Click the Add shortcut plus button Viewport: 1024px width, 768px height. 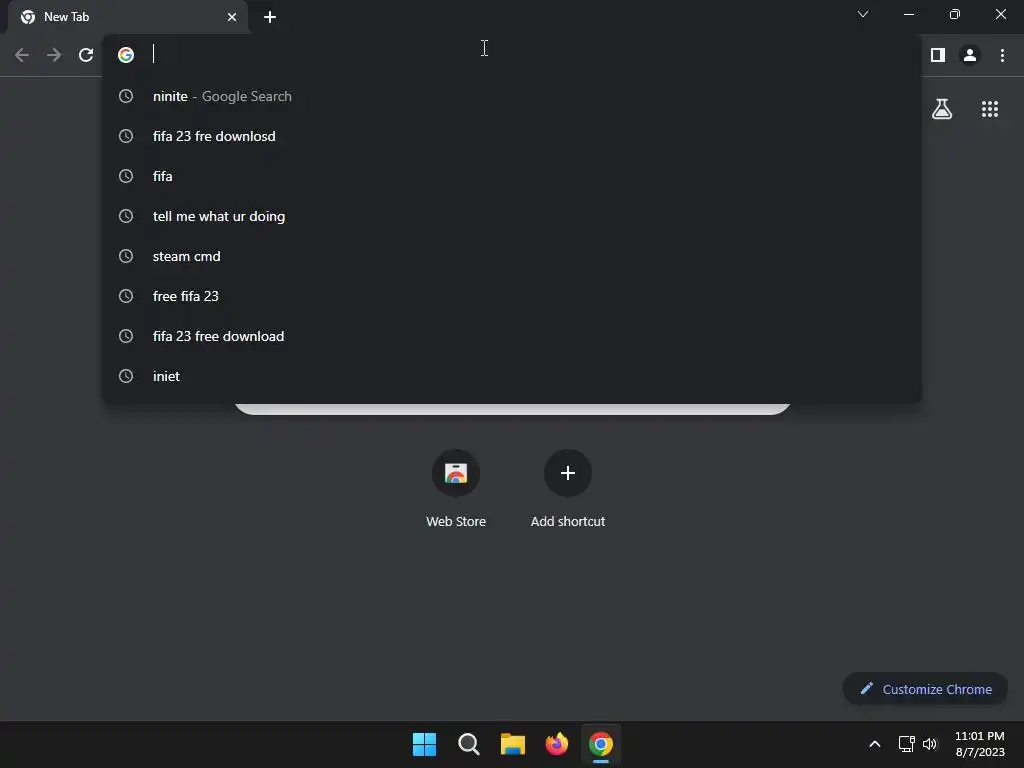coord(568,473)
